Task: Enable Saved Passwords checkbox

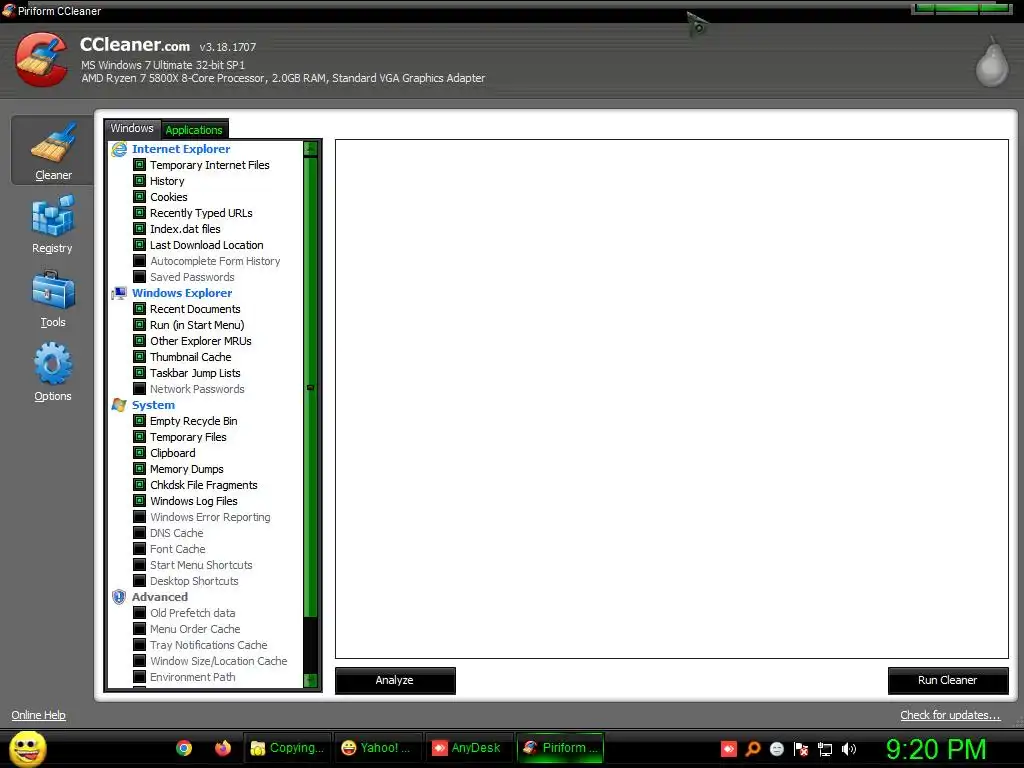Action: pos(139,277)
